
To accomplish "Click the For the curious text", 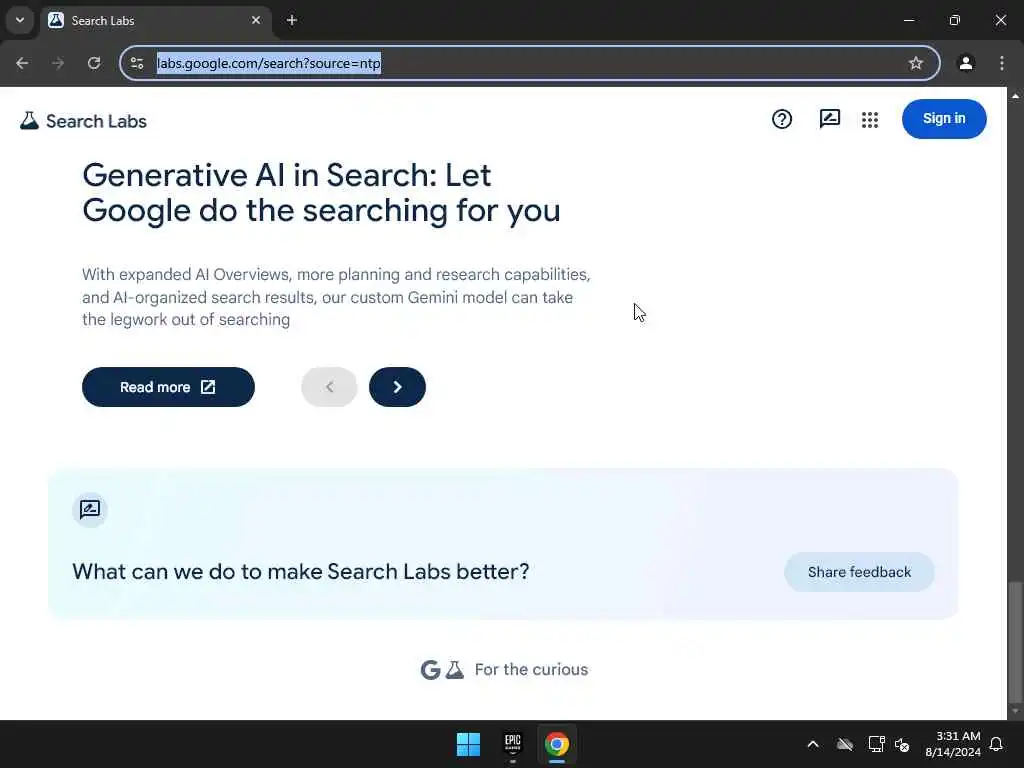I will [x=531, y=669].
